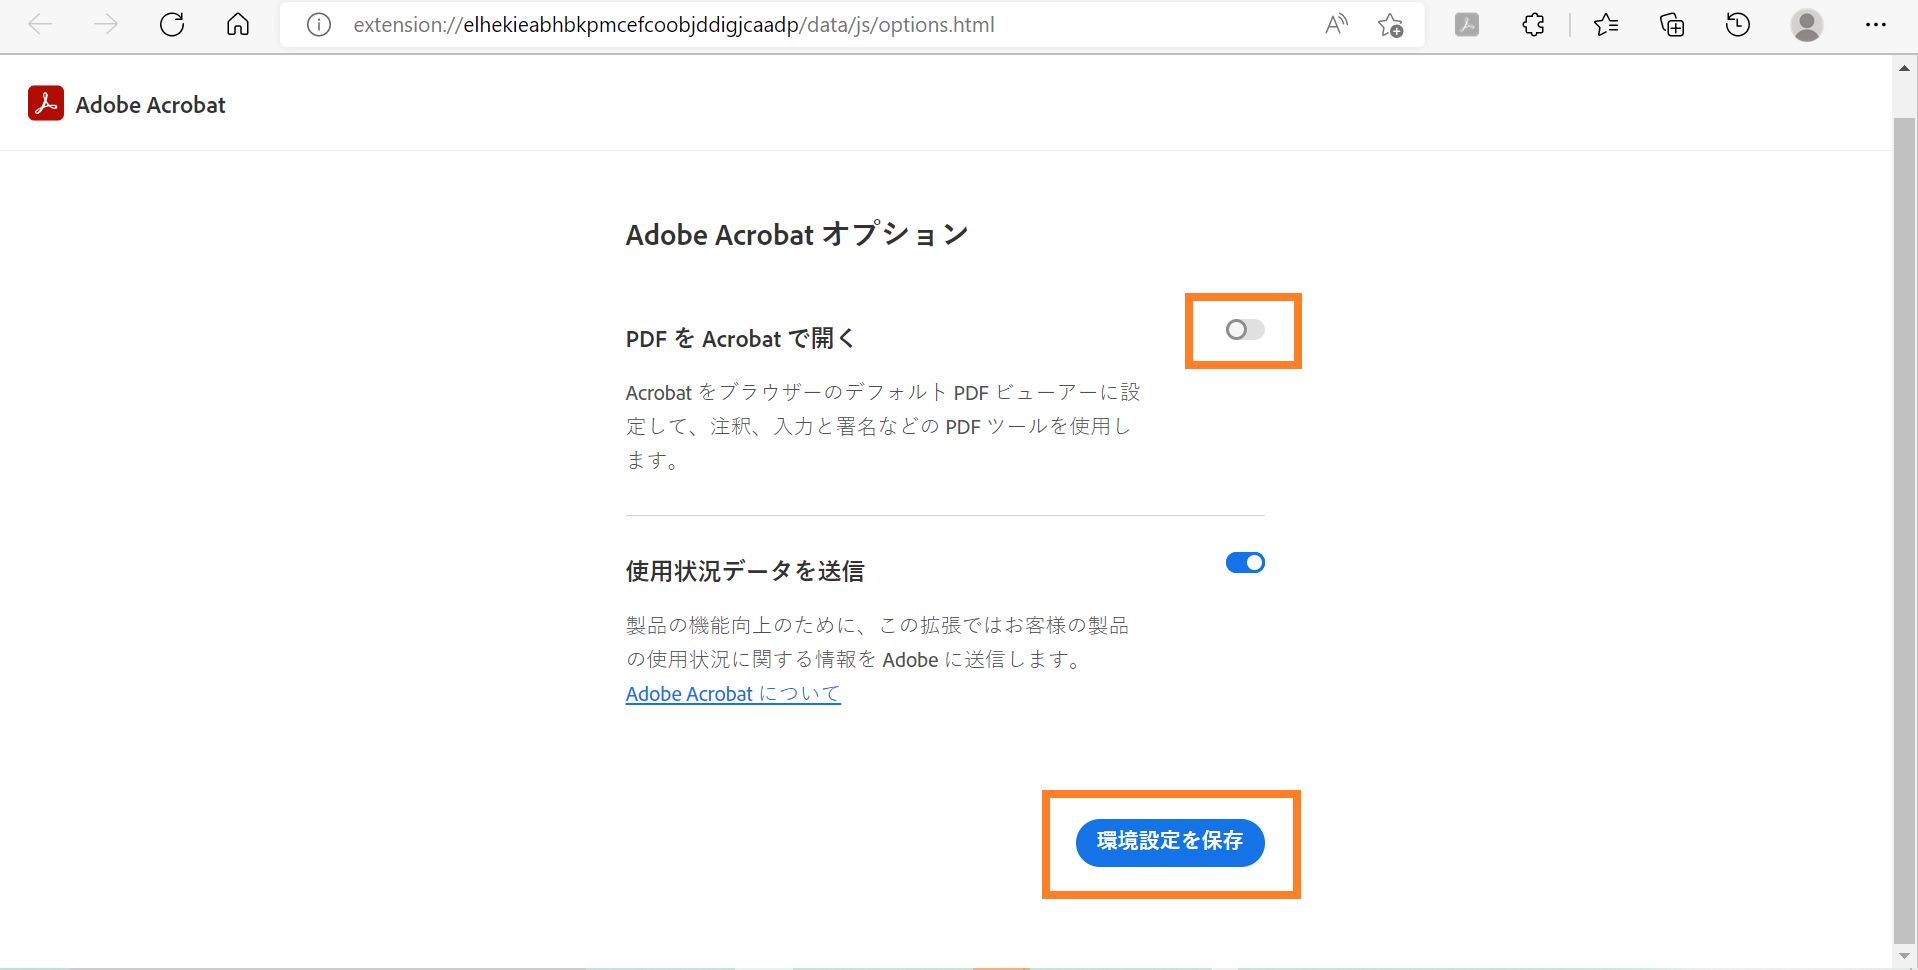Open the Adobe Acrobat extension icon

coord(1466,24)
